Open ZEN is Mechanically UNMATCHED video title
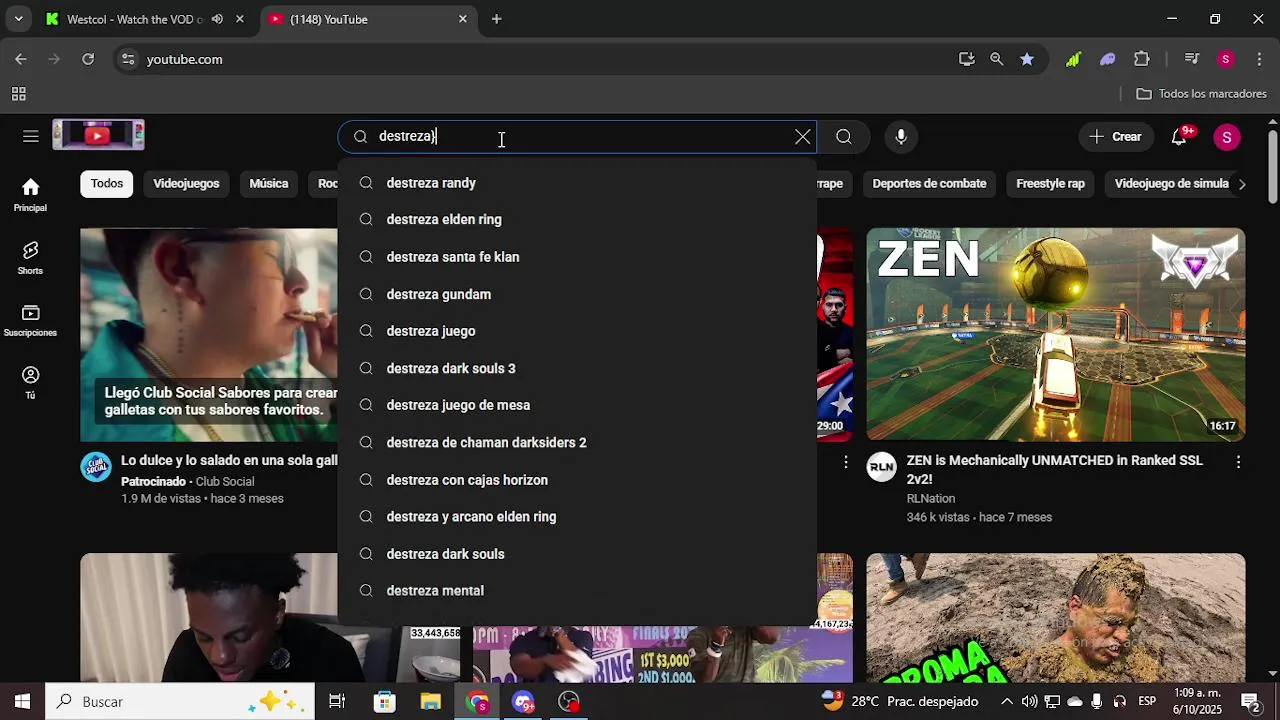1280x720 pixels. [x=1055, y=470]
